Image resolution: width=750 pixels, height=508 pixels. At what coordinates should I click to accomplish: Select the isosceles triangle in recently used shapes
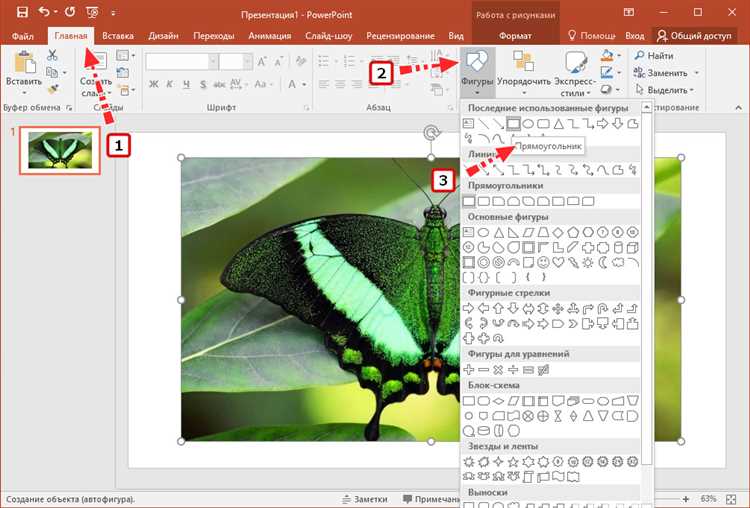[x=559, y=123]
